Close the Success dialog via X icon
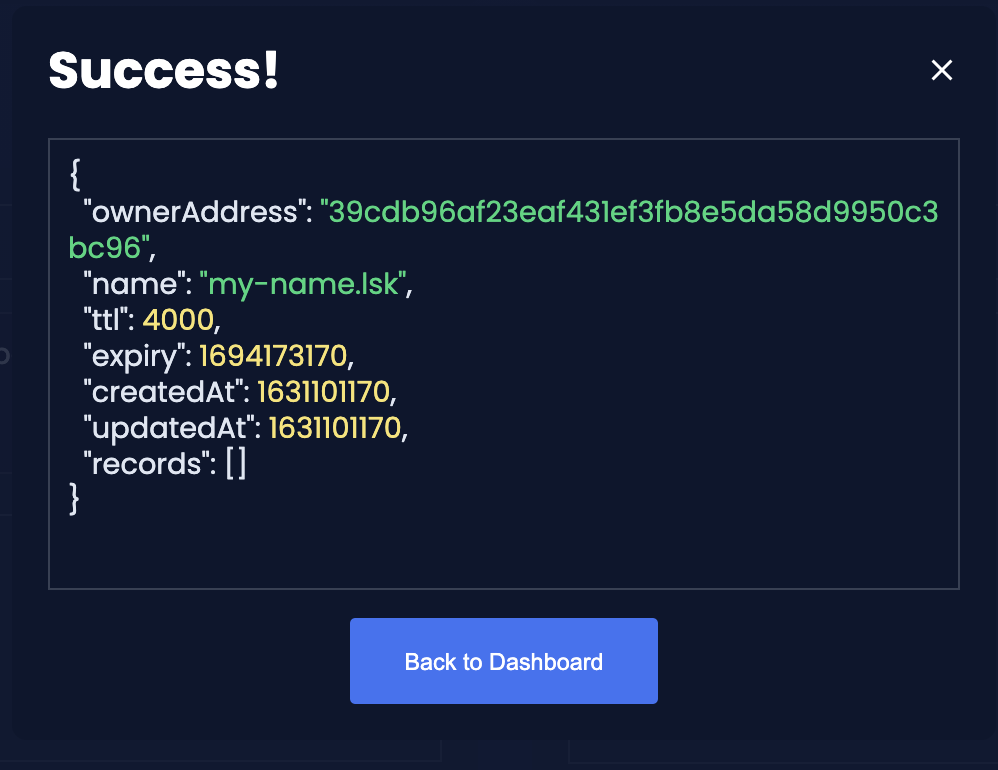 point(941,70)
